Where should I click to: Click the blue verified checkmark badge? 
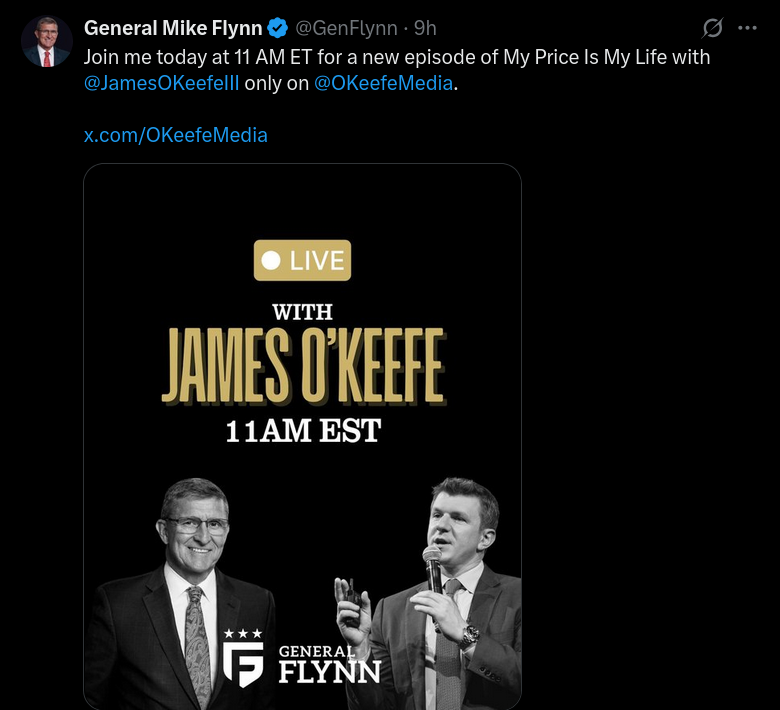point(277,28)
